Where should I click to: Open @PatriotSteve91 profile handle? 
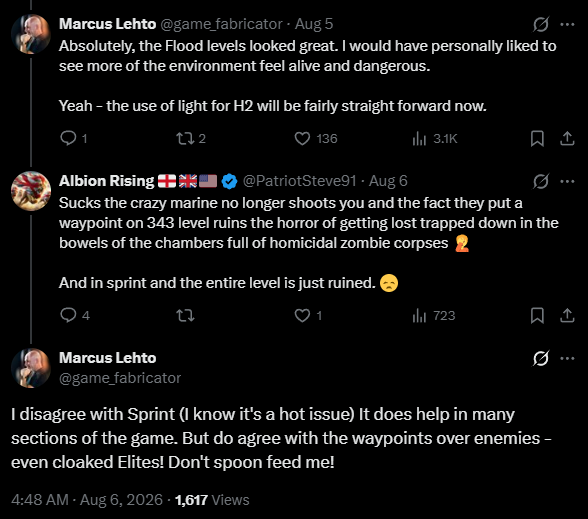(299, 181)
